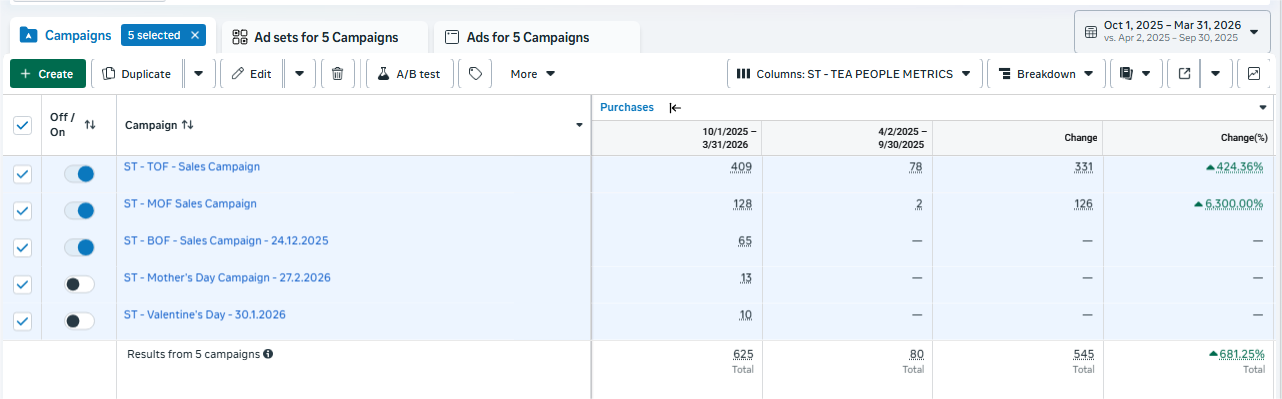
Task: Uncheck the Mother's Day Campaign checkbox
Action: 22,284
